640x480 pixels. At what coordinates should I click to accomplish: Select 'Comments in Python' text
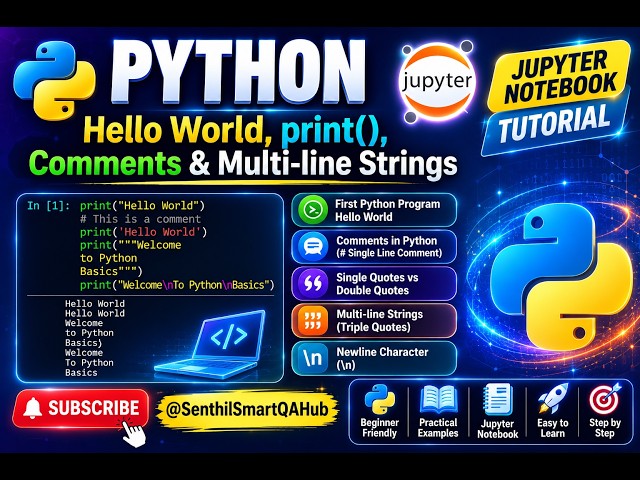coord(387,240)
